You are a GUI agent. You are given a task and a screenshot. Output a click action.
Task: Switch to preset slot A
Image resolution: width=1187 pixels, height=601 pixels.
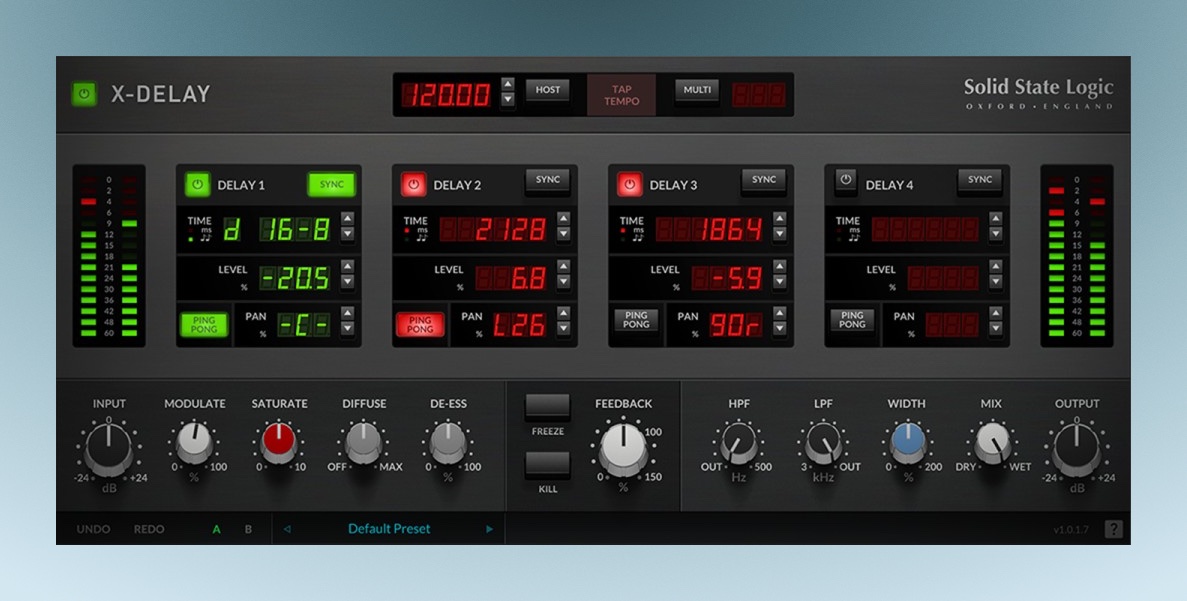coord(217,529)
